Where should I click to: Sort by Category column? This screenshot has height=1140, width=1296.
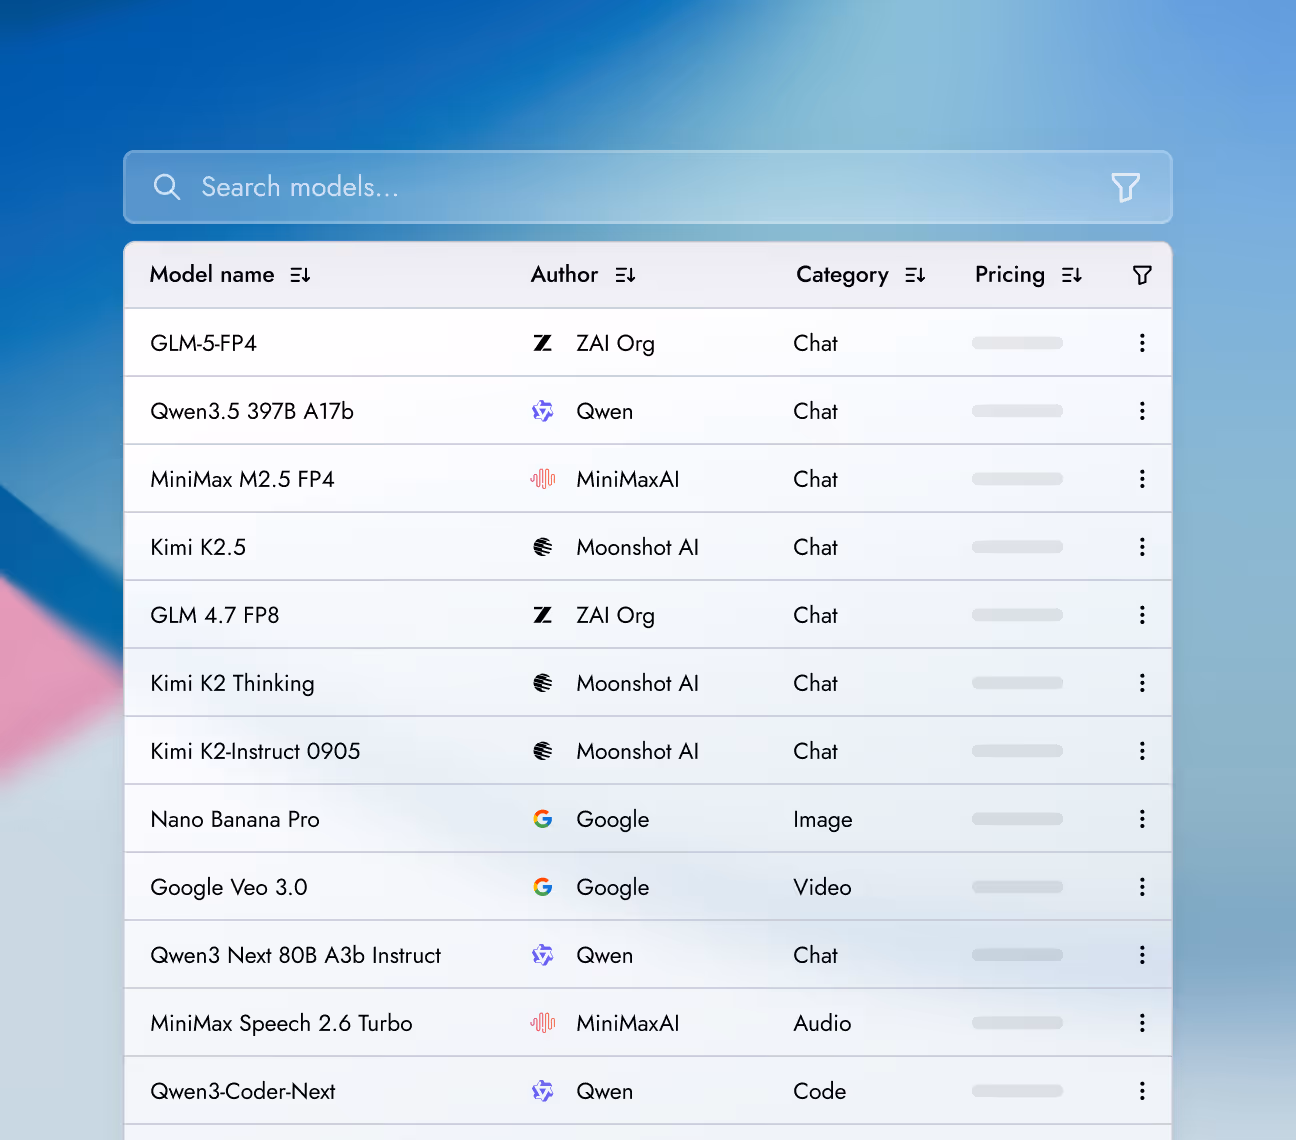[915, 275]
